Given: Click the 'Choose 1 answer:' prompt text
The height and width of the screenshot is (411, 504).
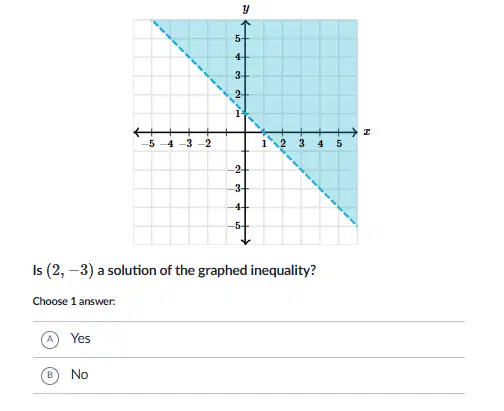Looking at the screenshot, I should click(x=74, y=301).
